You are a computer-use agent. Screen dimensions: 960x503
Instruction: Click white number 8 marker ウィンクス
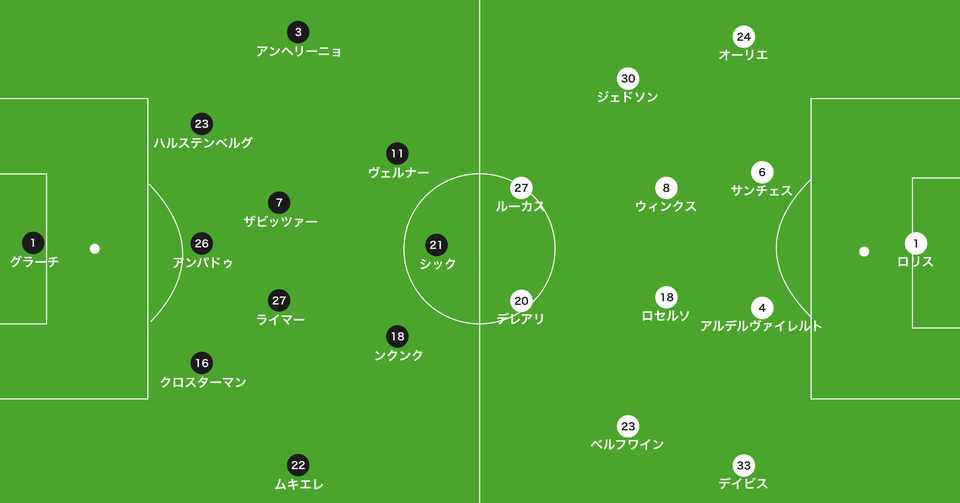tap(666, 187)
